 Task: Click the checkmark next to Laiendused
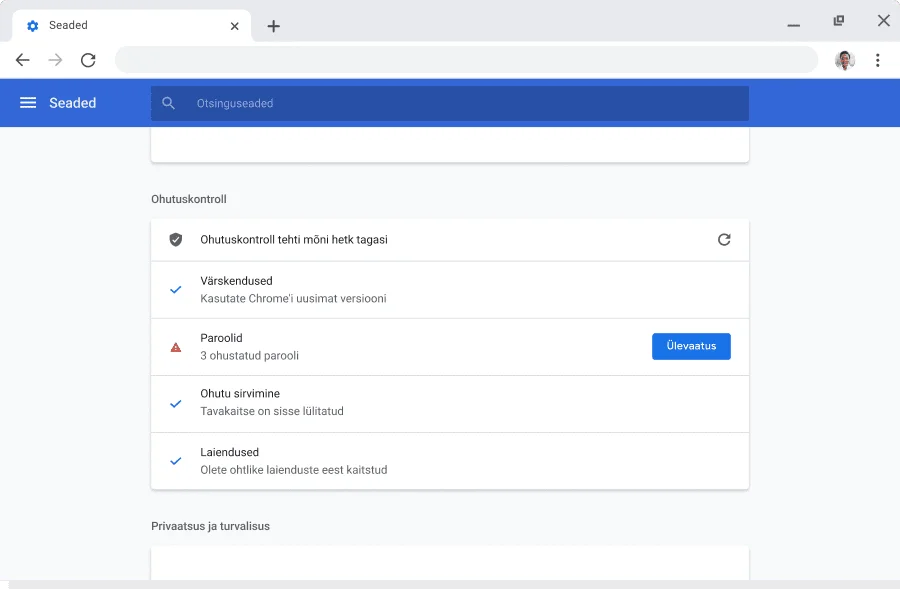pos(176,461)
